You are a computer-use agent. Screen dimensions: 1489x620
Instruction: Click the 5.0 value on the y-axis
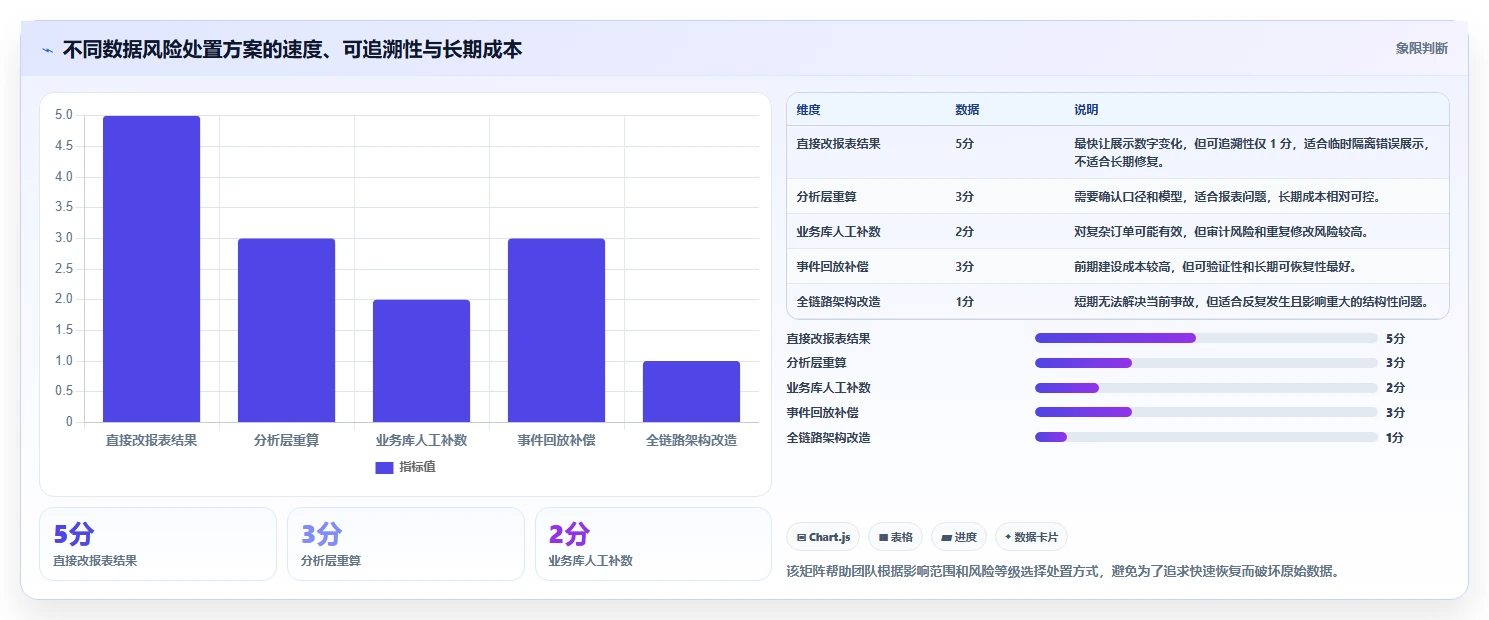63,116
